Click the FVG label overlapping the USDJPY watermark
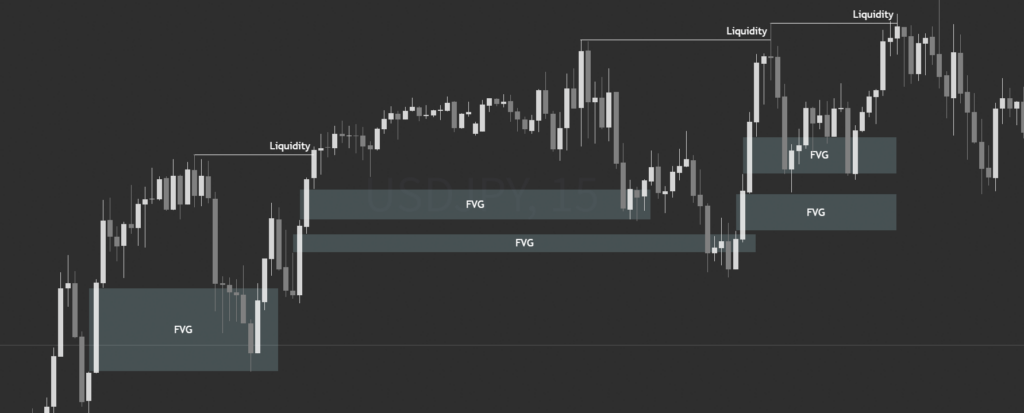This screenshot has width=1024, height=413. coord(475,205)
